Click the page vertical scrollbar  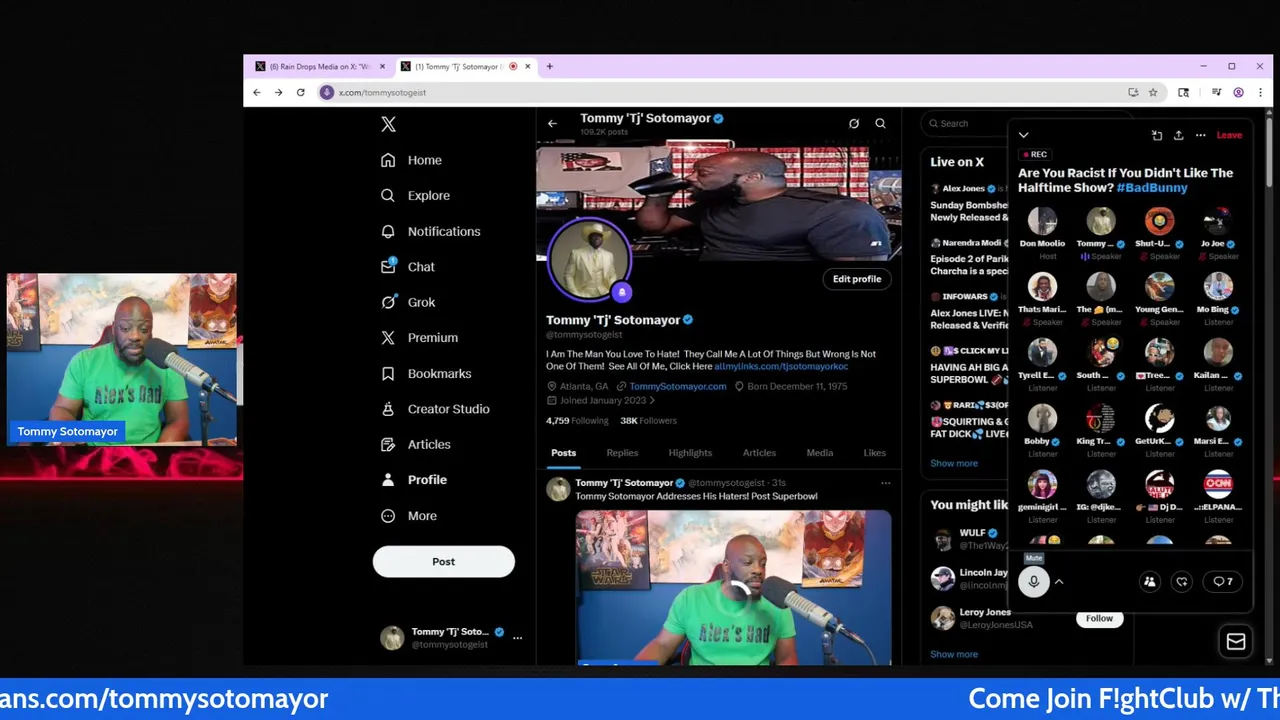[1268, 150]
